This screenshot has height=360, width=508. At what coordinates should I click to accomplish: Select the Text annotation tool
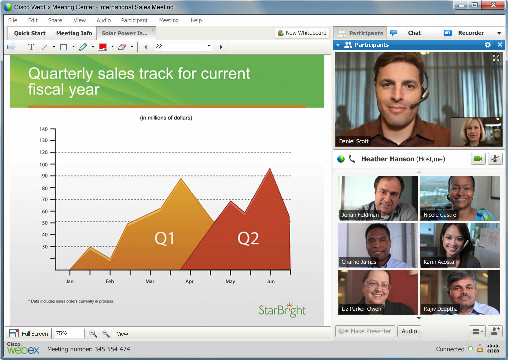click(x=31, y=47)
